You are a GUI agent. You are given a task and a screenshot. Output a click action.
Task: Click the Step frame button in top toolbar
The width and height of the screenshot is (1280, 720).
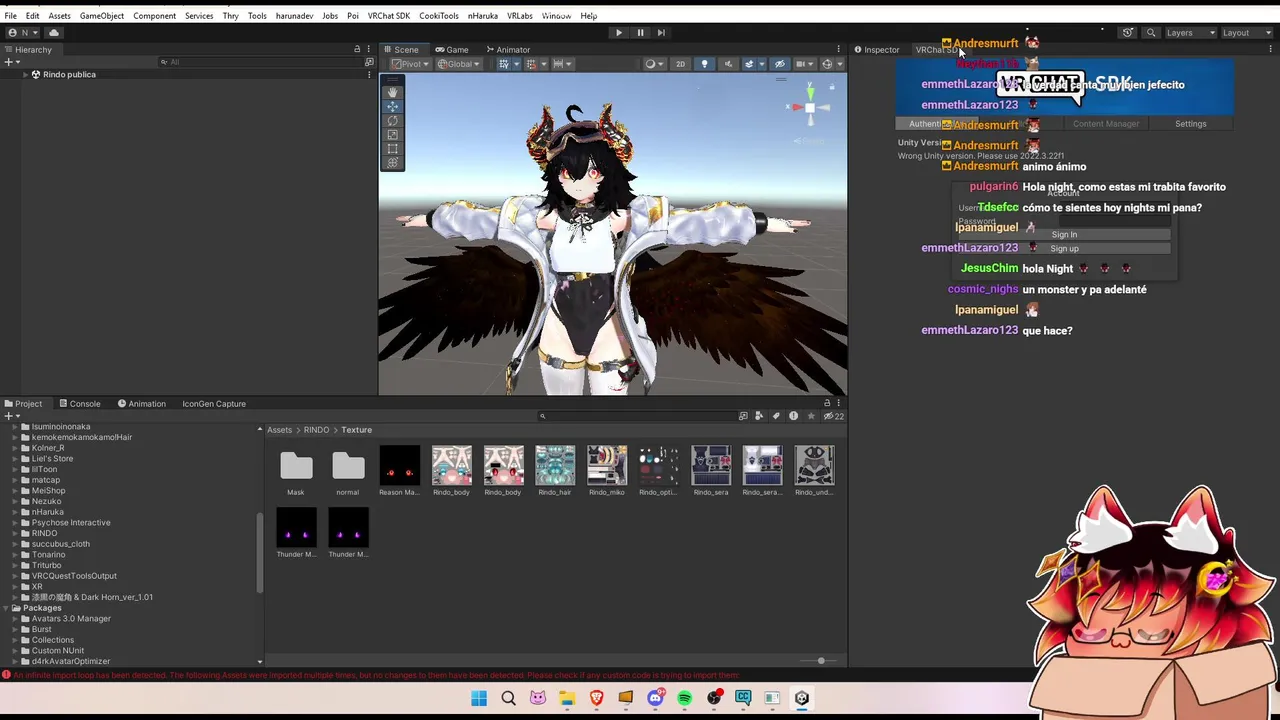(x=661, y=32)
